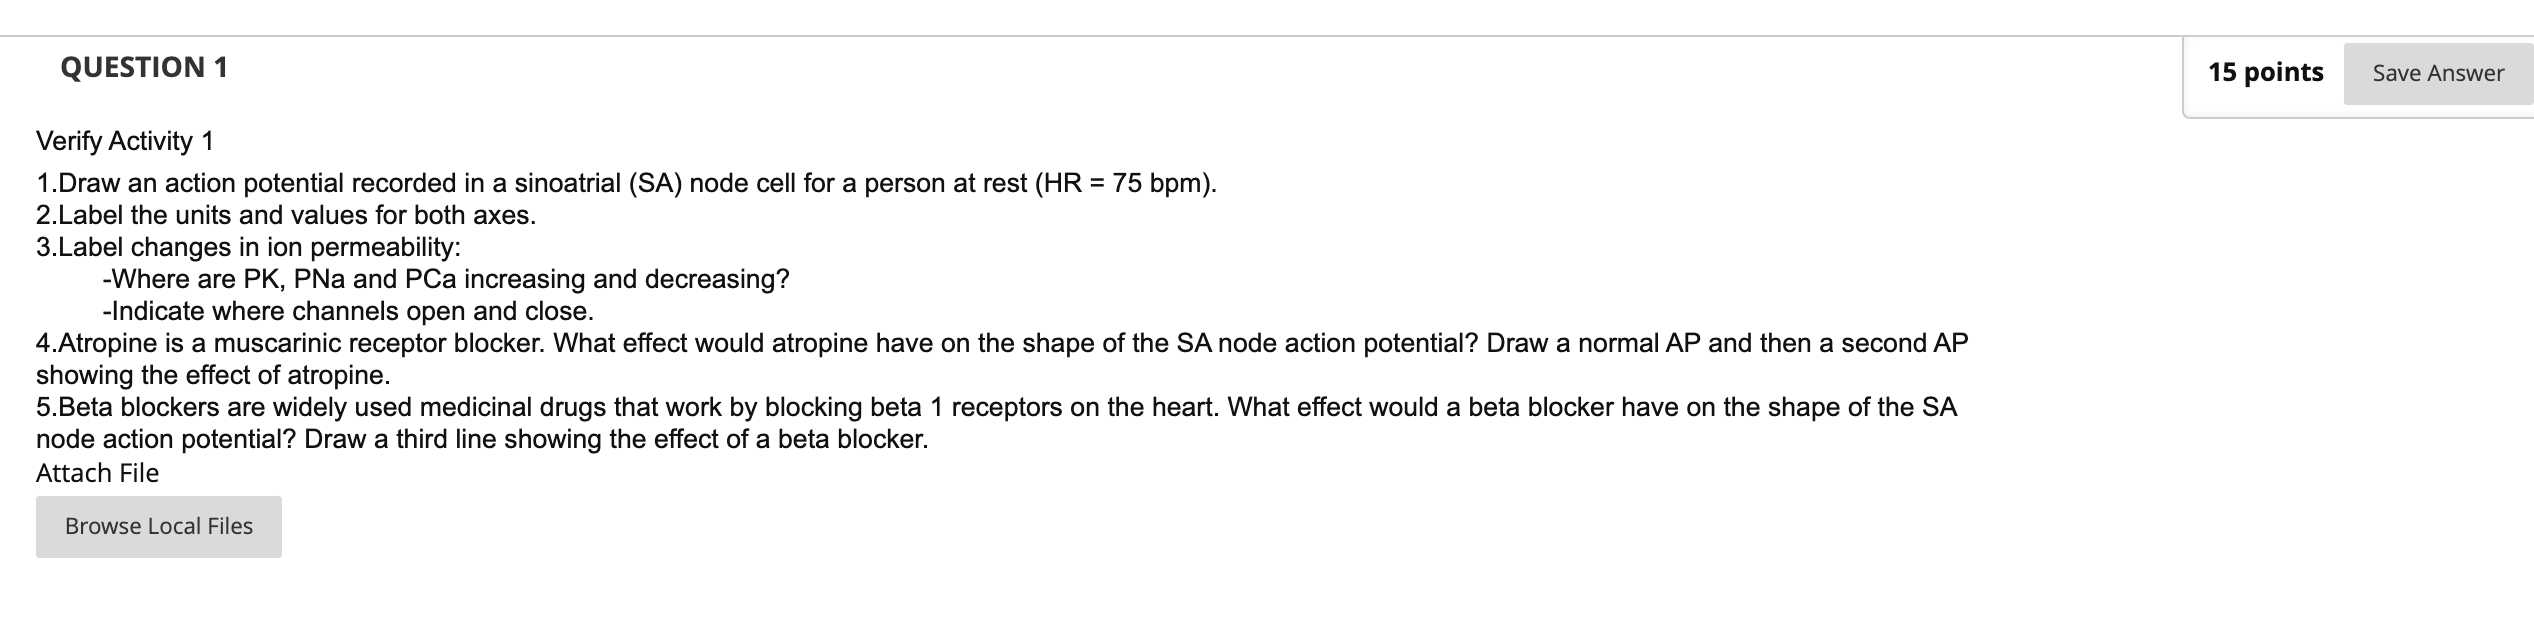Click the text showing the effect of atropine

point(212,375)
